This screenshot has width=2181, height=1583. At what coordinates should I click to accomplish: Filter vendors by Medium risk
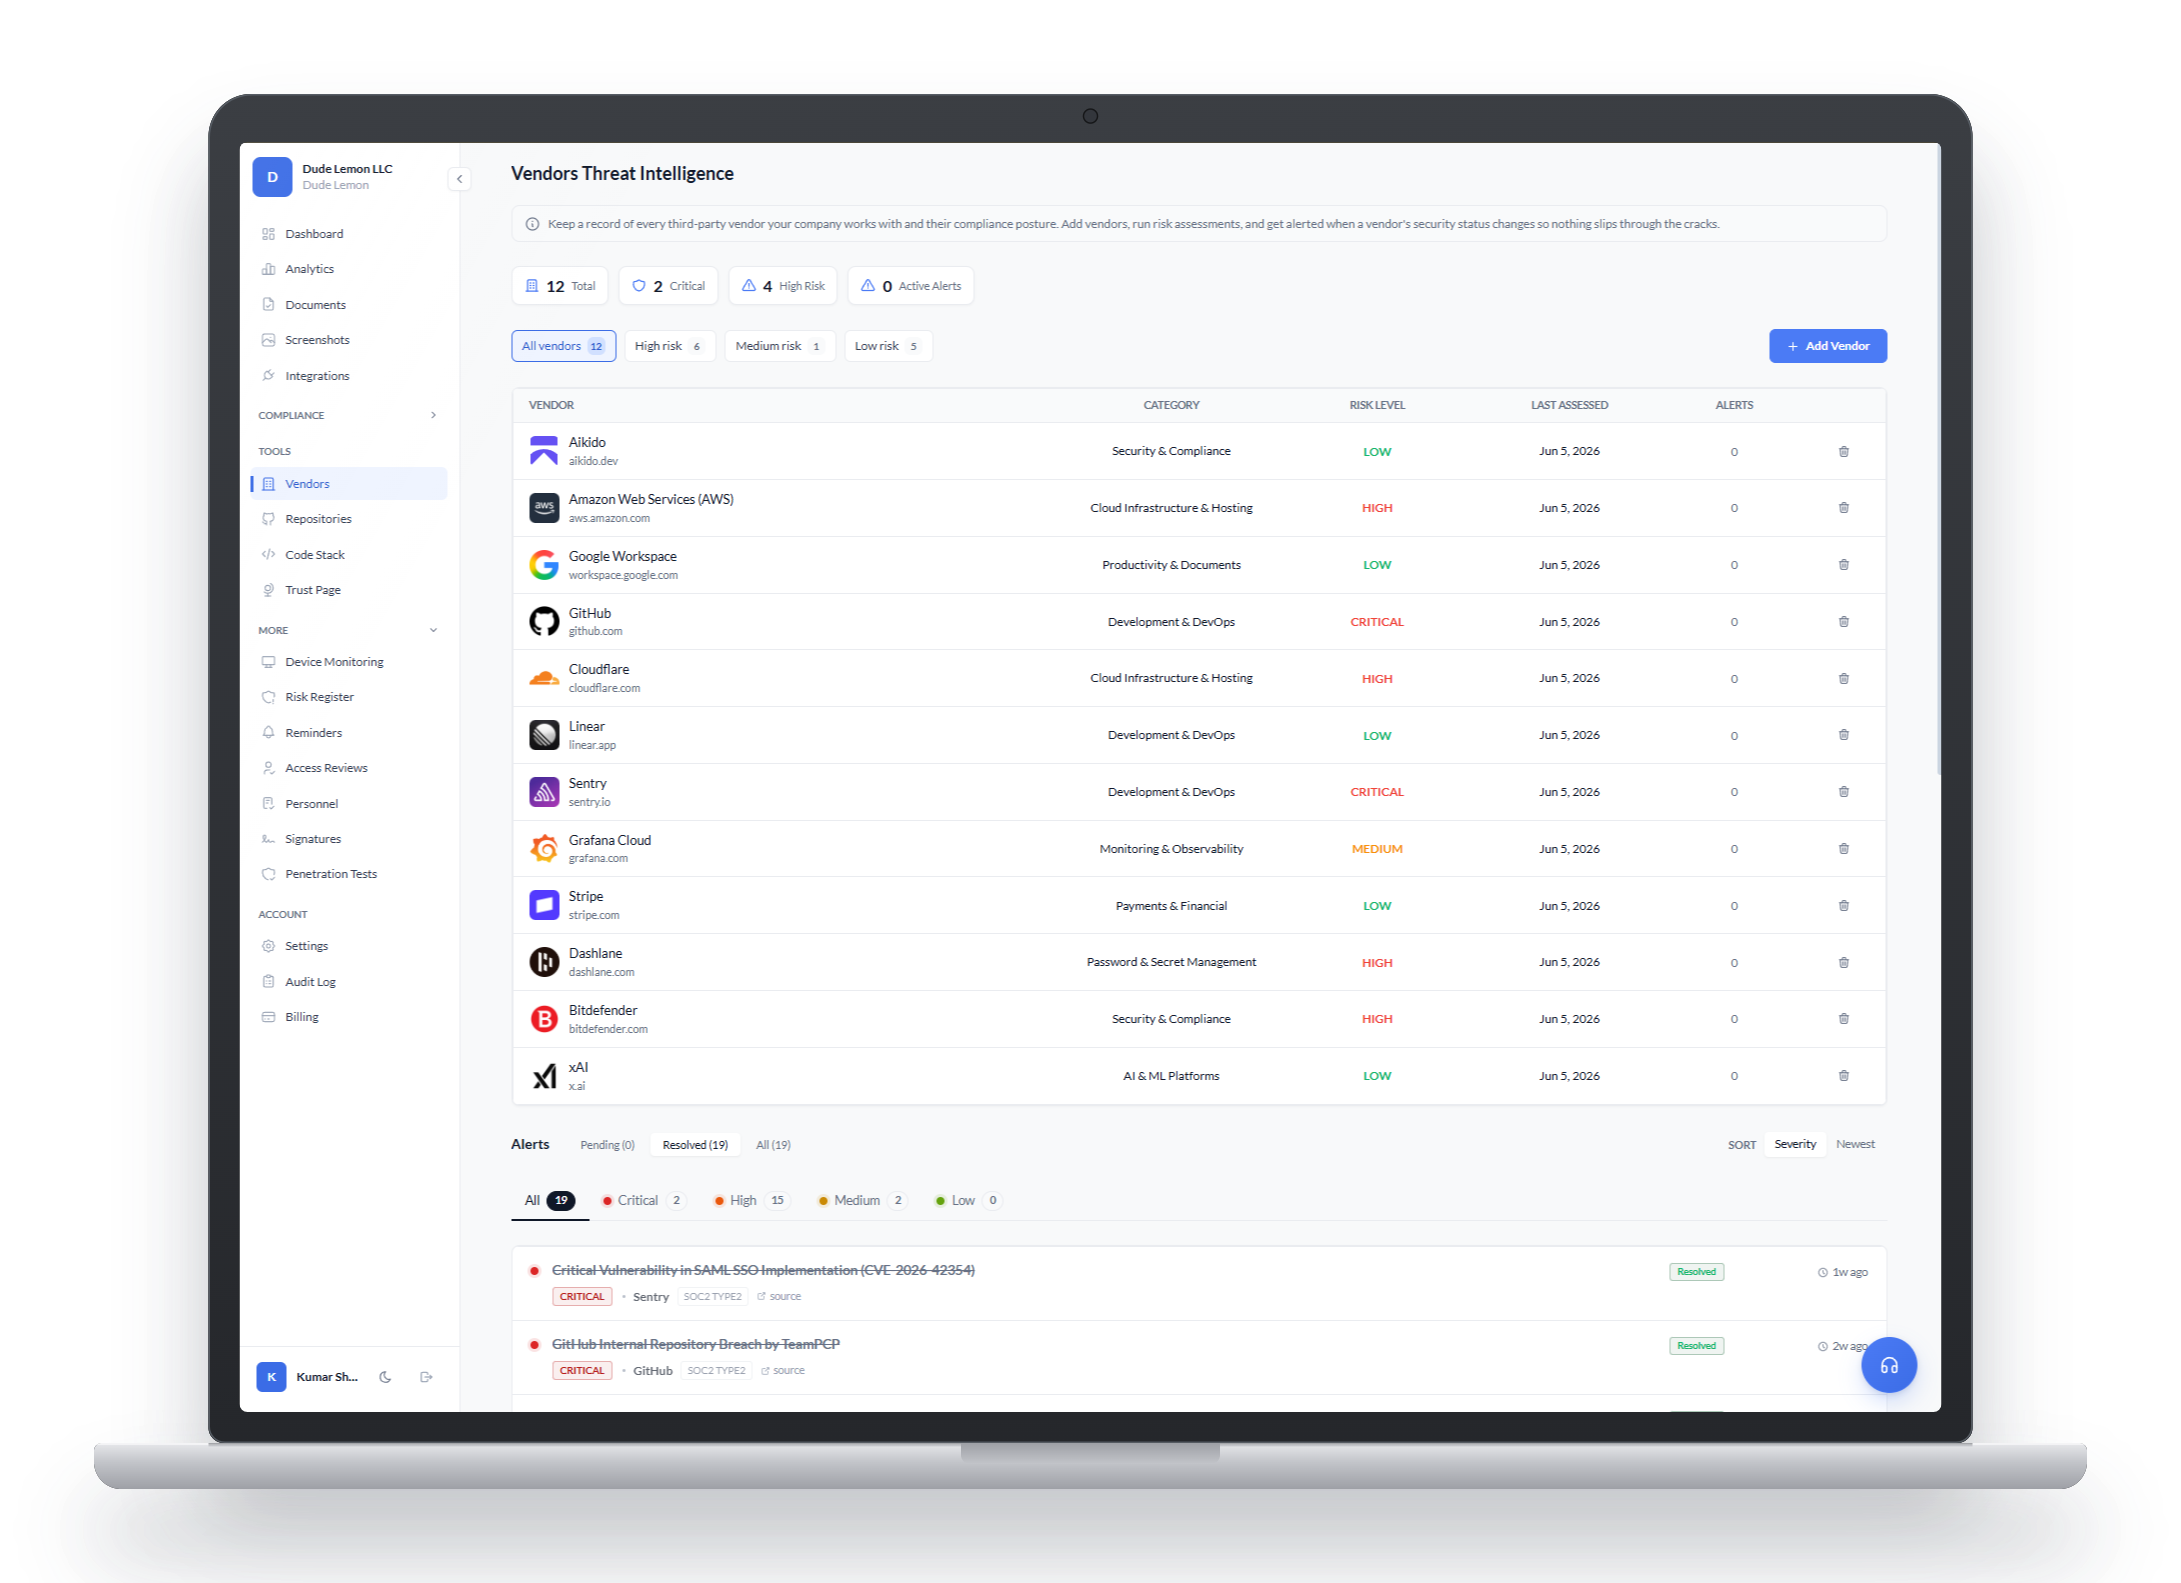779,346
